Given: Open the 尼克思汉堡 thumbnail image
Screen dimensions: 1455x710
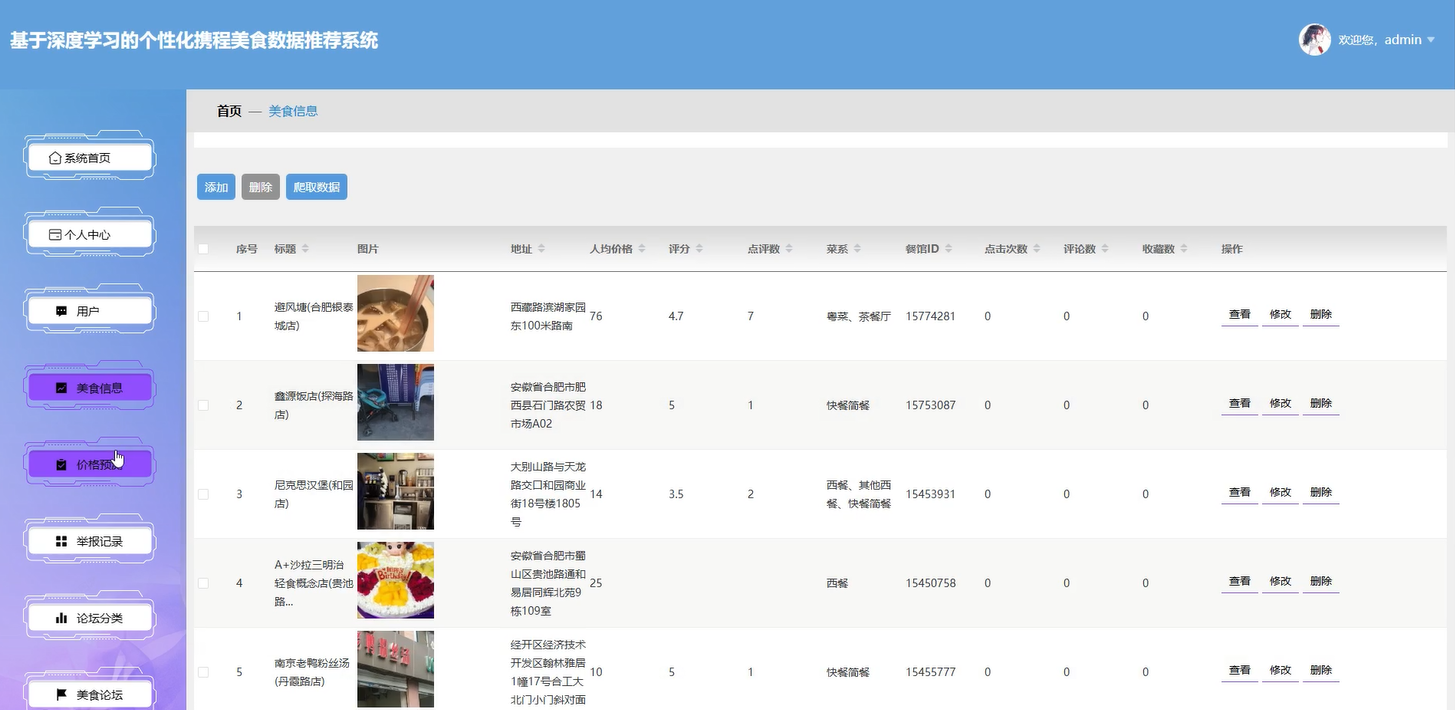Looking at the screenshot, I should click(395, 491).
